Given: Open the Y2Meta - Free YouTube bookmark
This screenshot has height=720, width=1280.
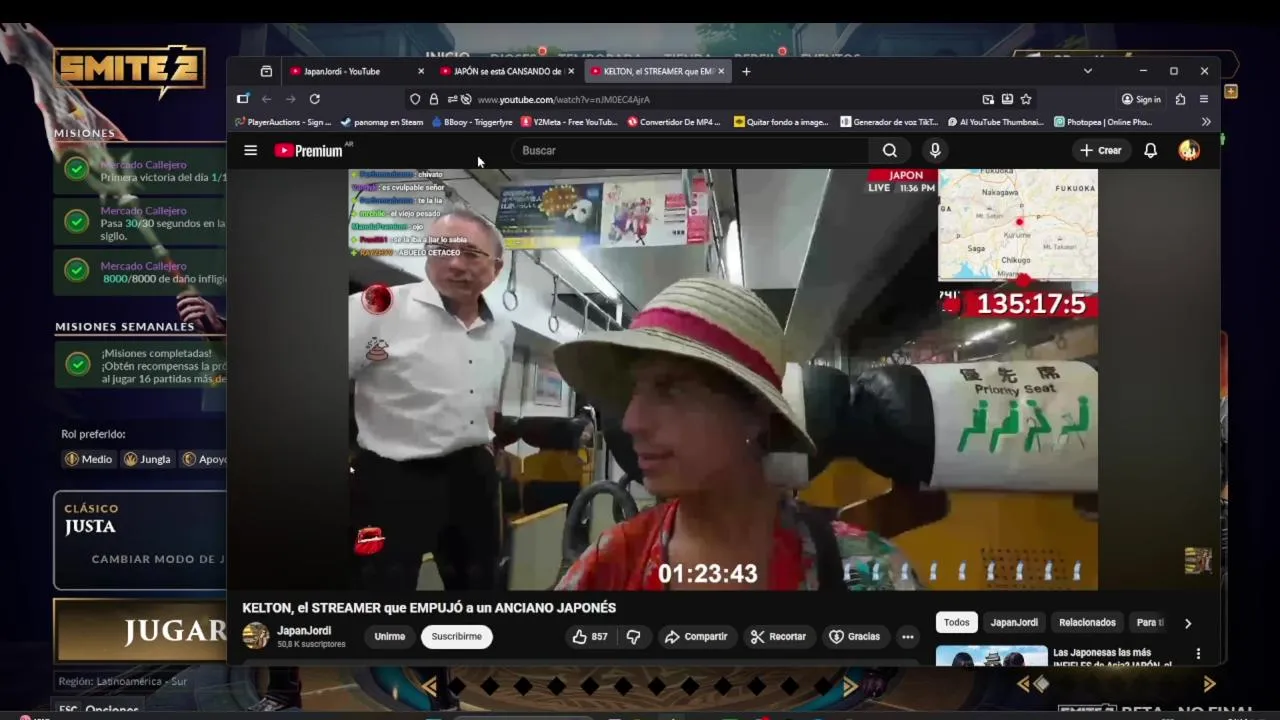Looking at the screenshot, I should tap(569, 122).
